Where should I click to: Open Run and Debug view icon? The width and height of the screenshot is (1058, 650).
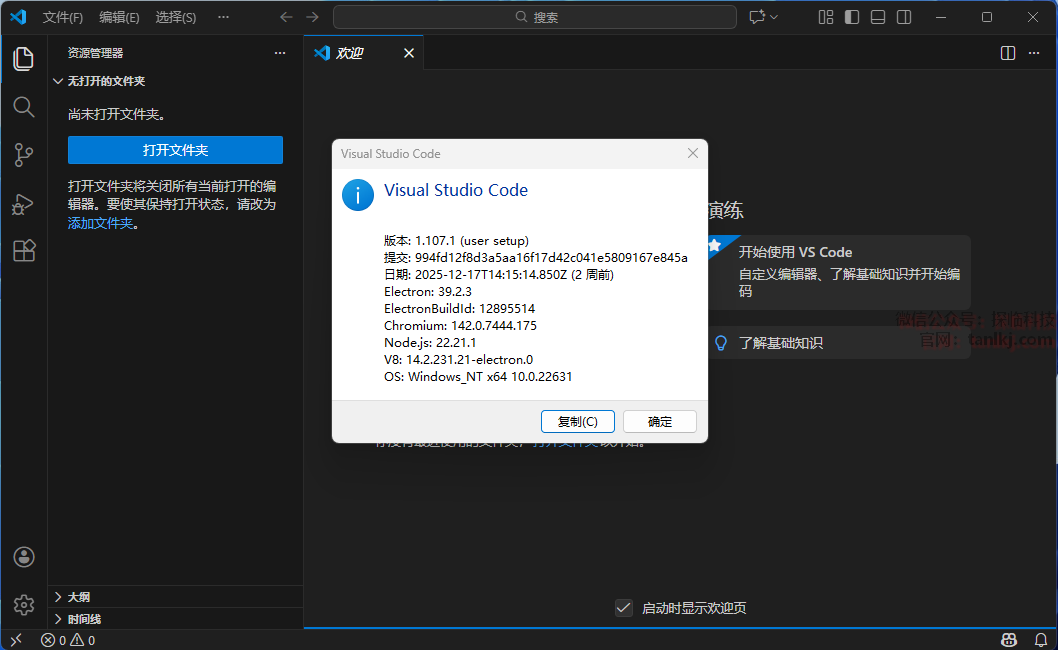click(23, 203)
